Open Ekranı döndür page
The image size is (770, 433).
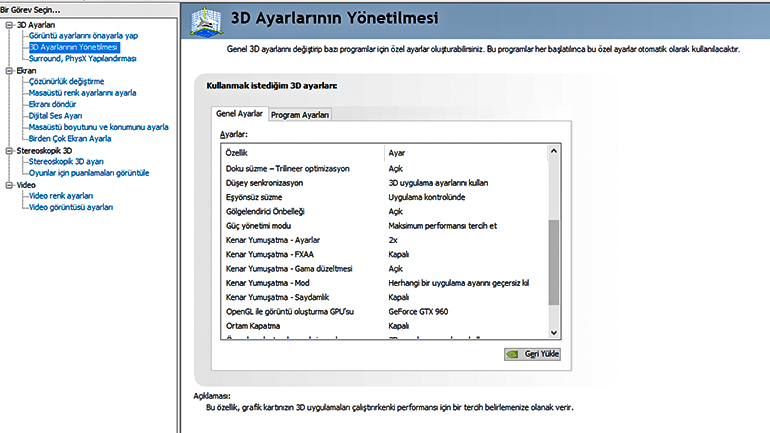pos(52,104)
